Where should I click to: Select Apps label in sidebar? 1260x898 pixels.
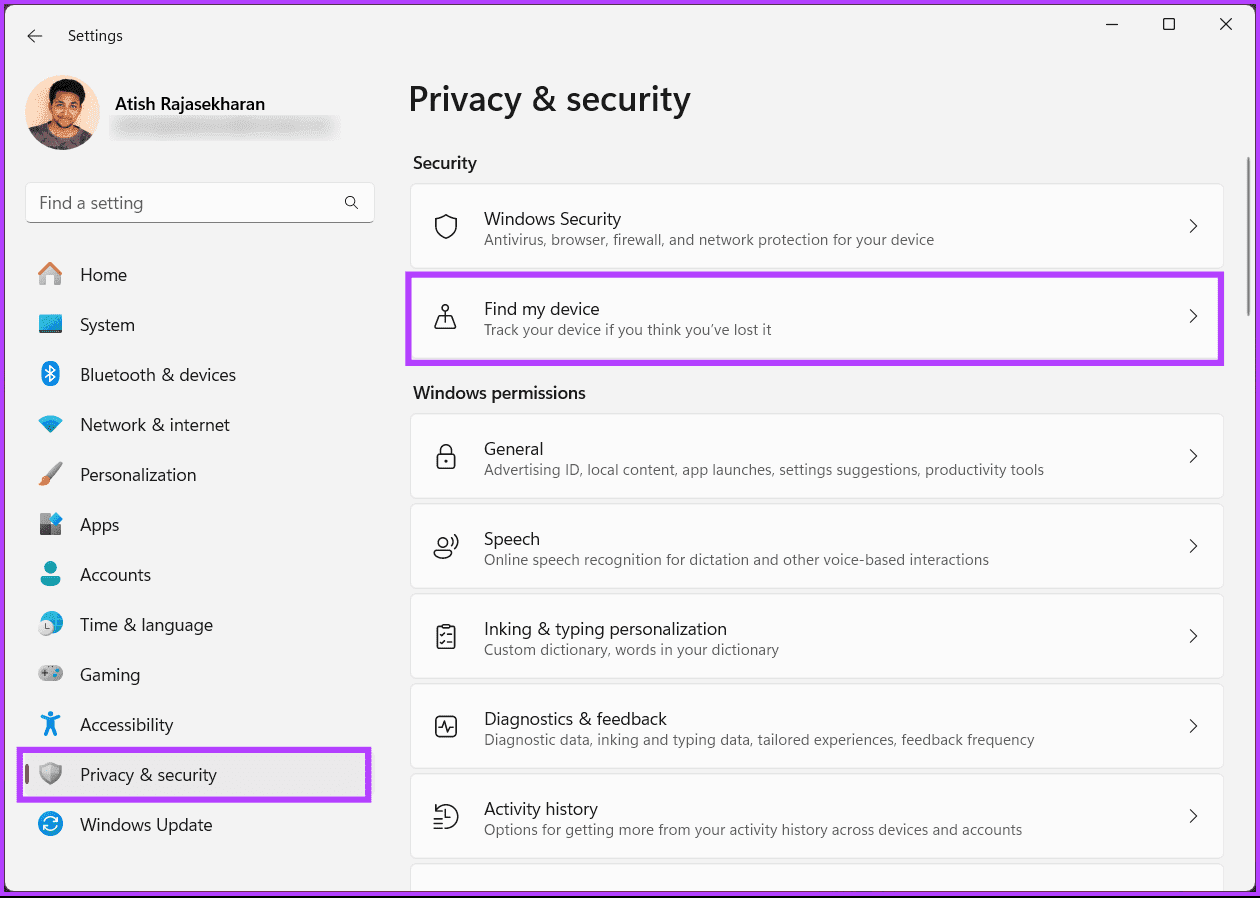tap(99, 525)
